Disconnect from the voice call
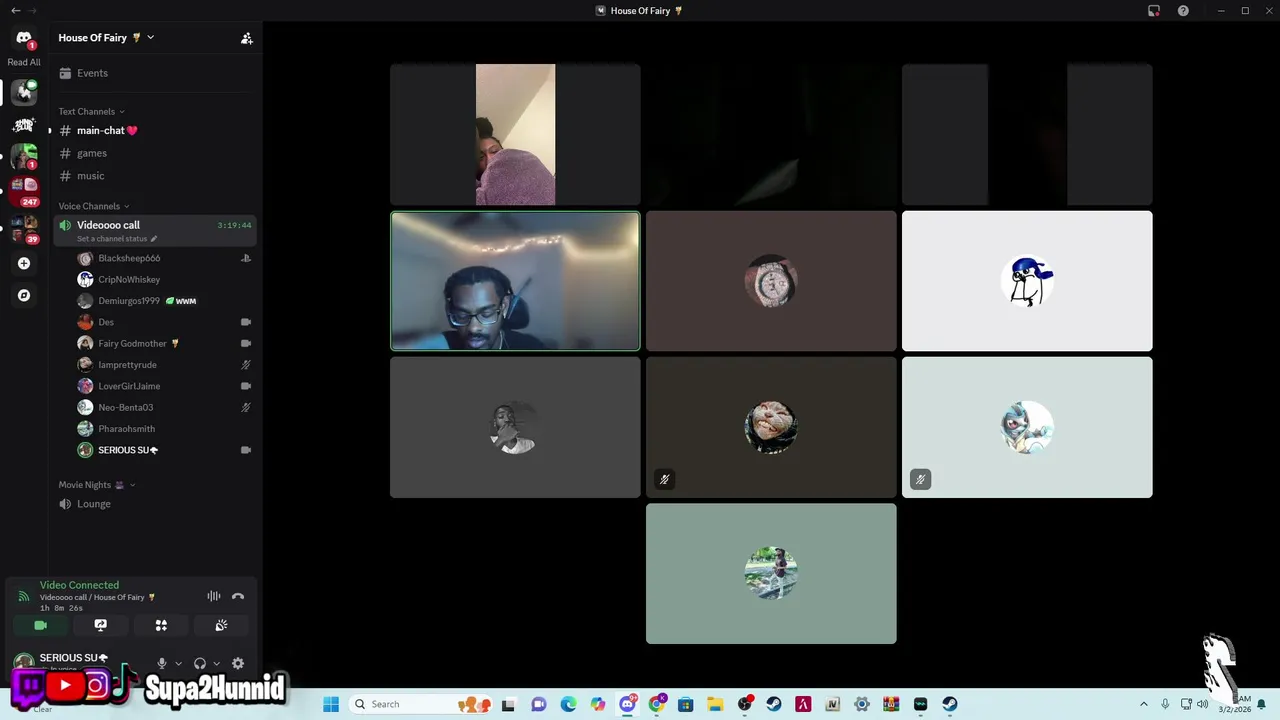This screenshot has width=1280, height=720. pyautogui.click(x=238, y=596)
